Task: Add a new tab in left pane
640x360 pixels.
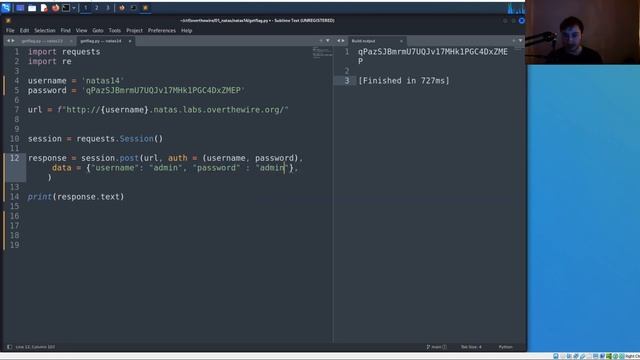Action: [321, 41]
